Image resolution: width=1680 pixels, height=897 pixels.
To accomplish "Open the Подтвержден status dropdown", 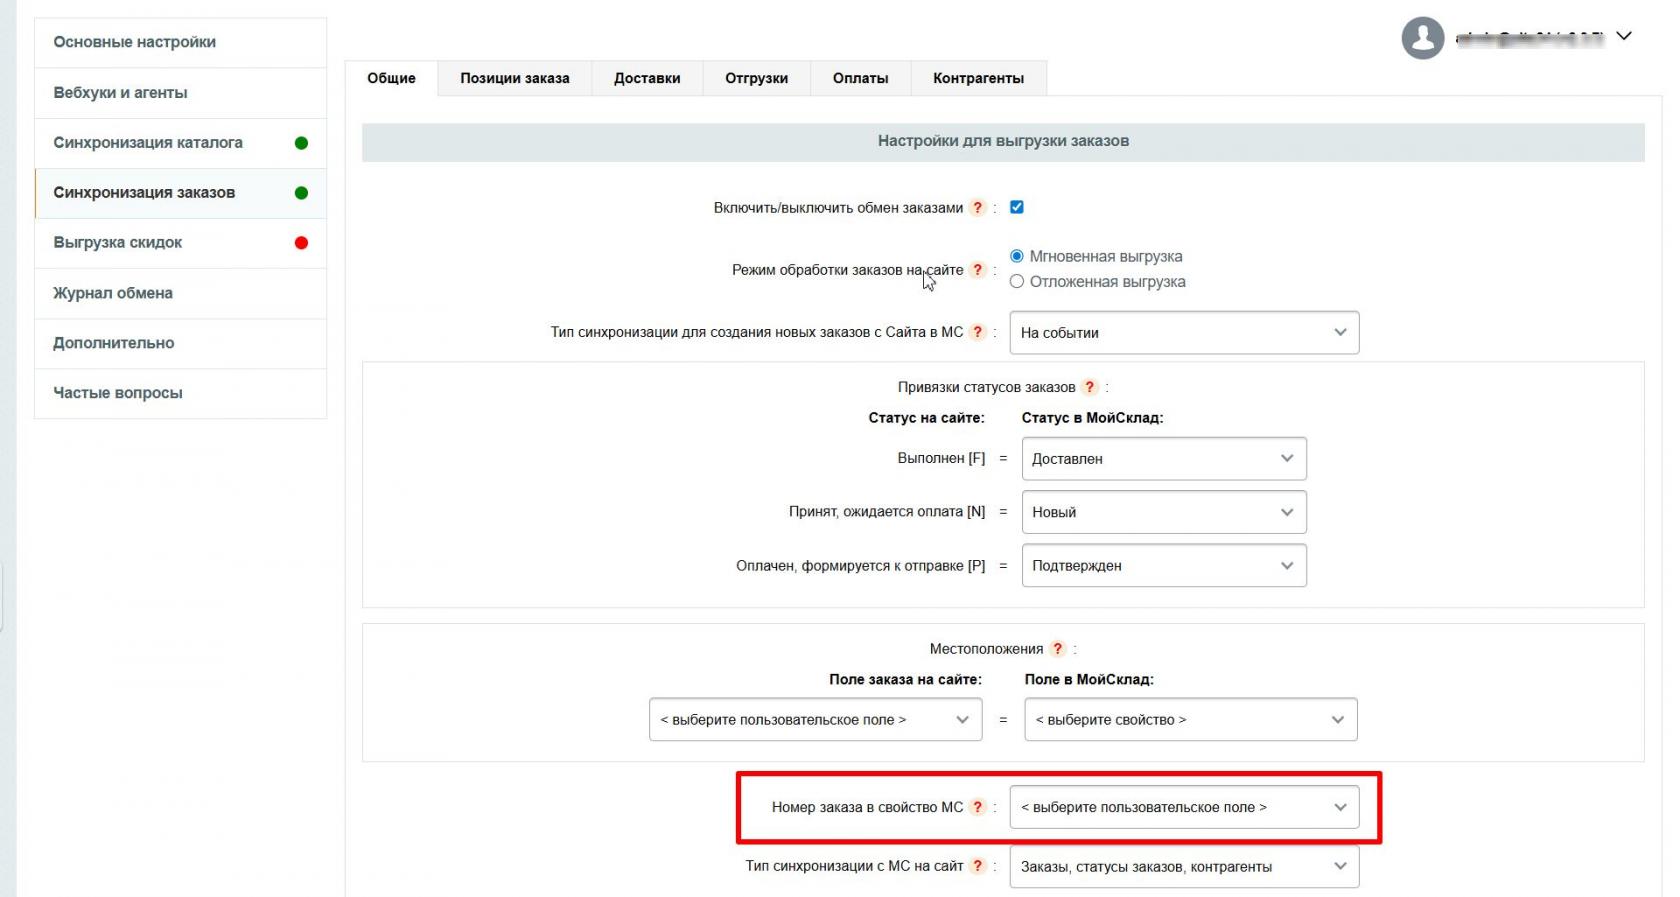I will click(x=1164, y=566).
